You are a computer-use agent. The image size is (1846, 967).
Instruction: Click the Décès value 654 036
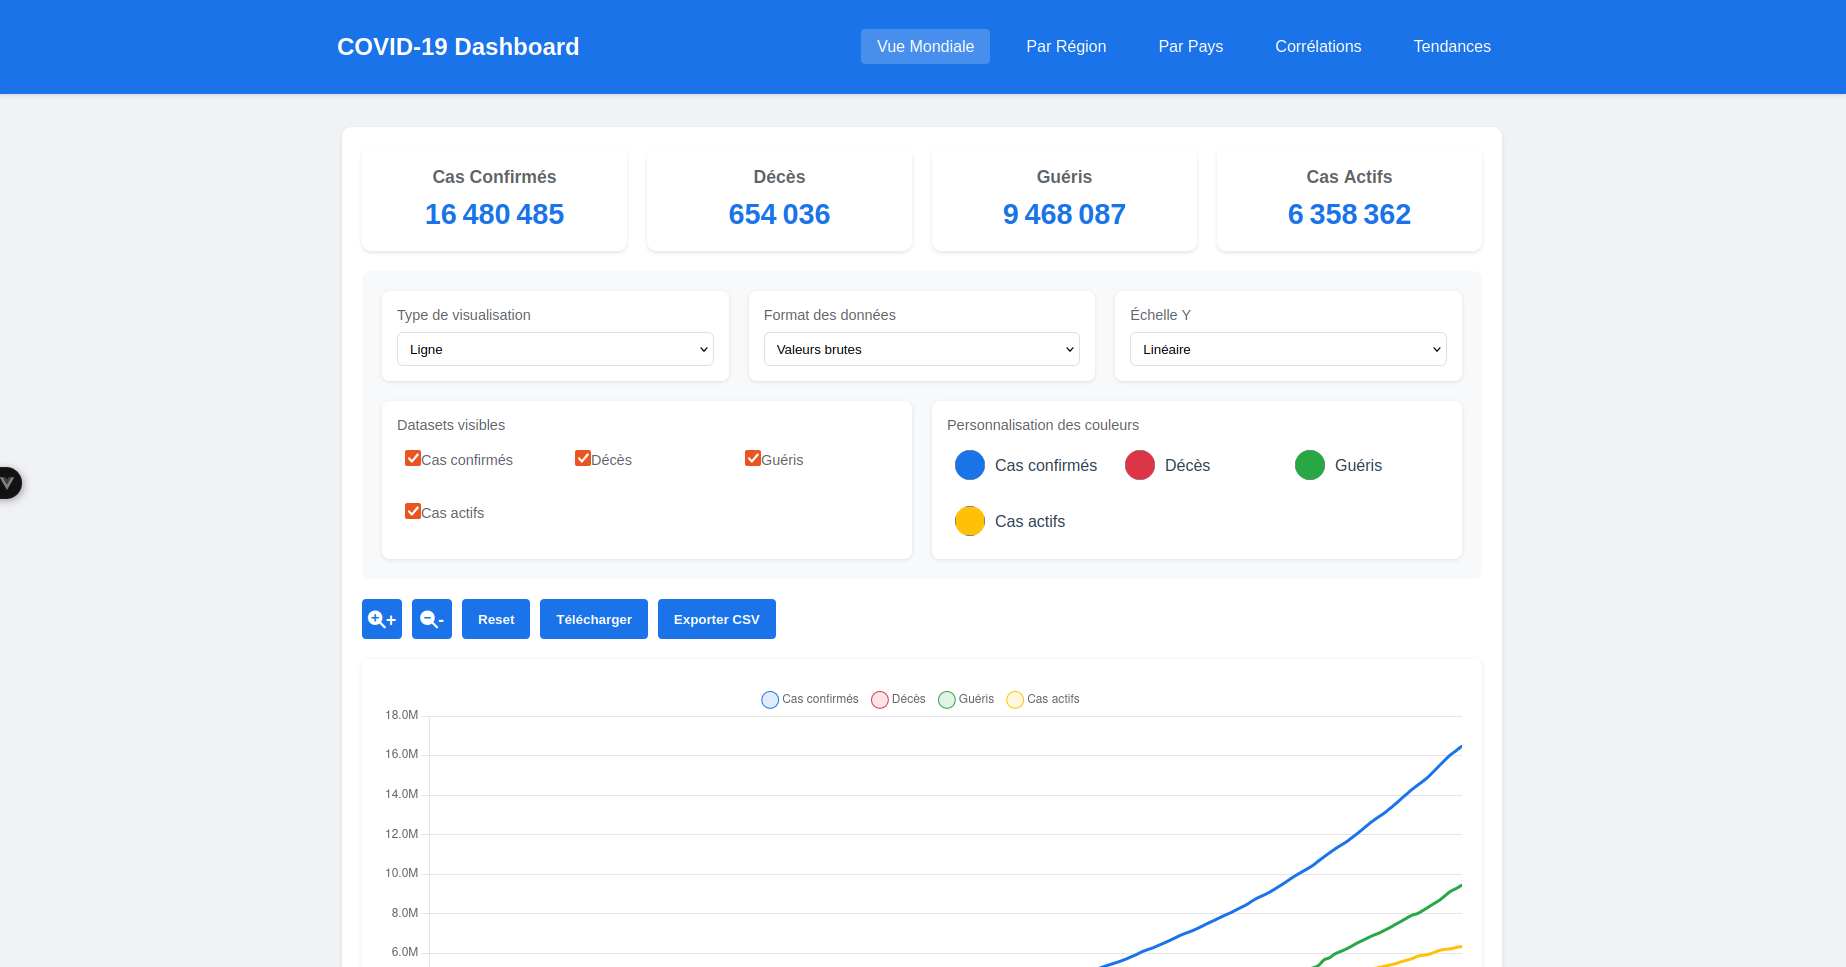(x=779, y=214)
